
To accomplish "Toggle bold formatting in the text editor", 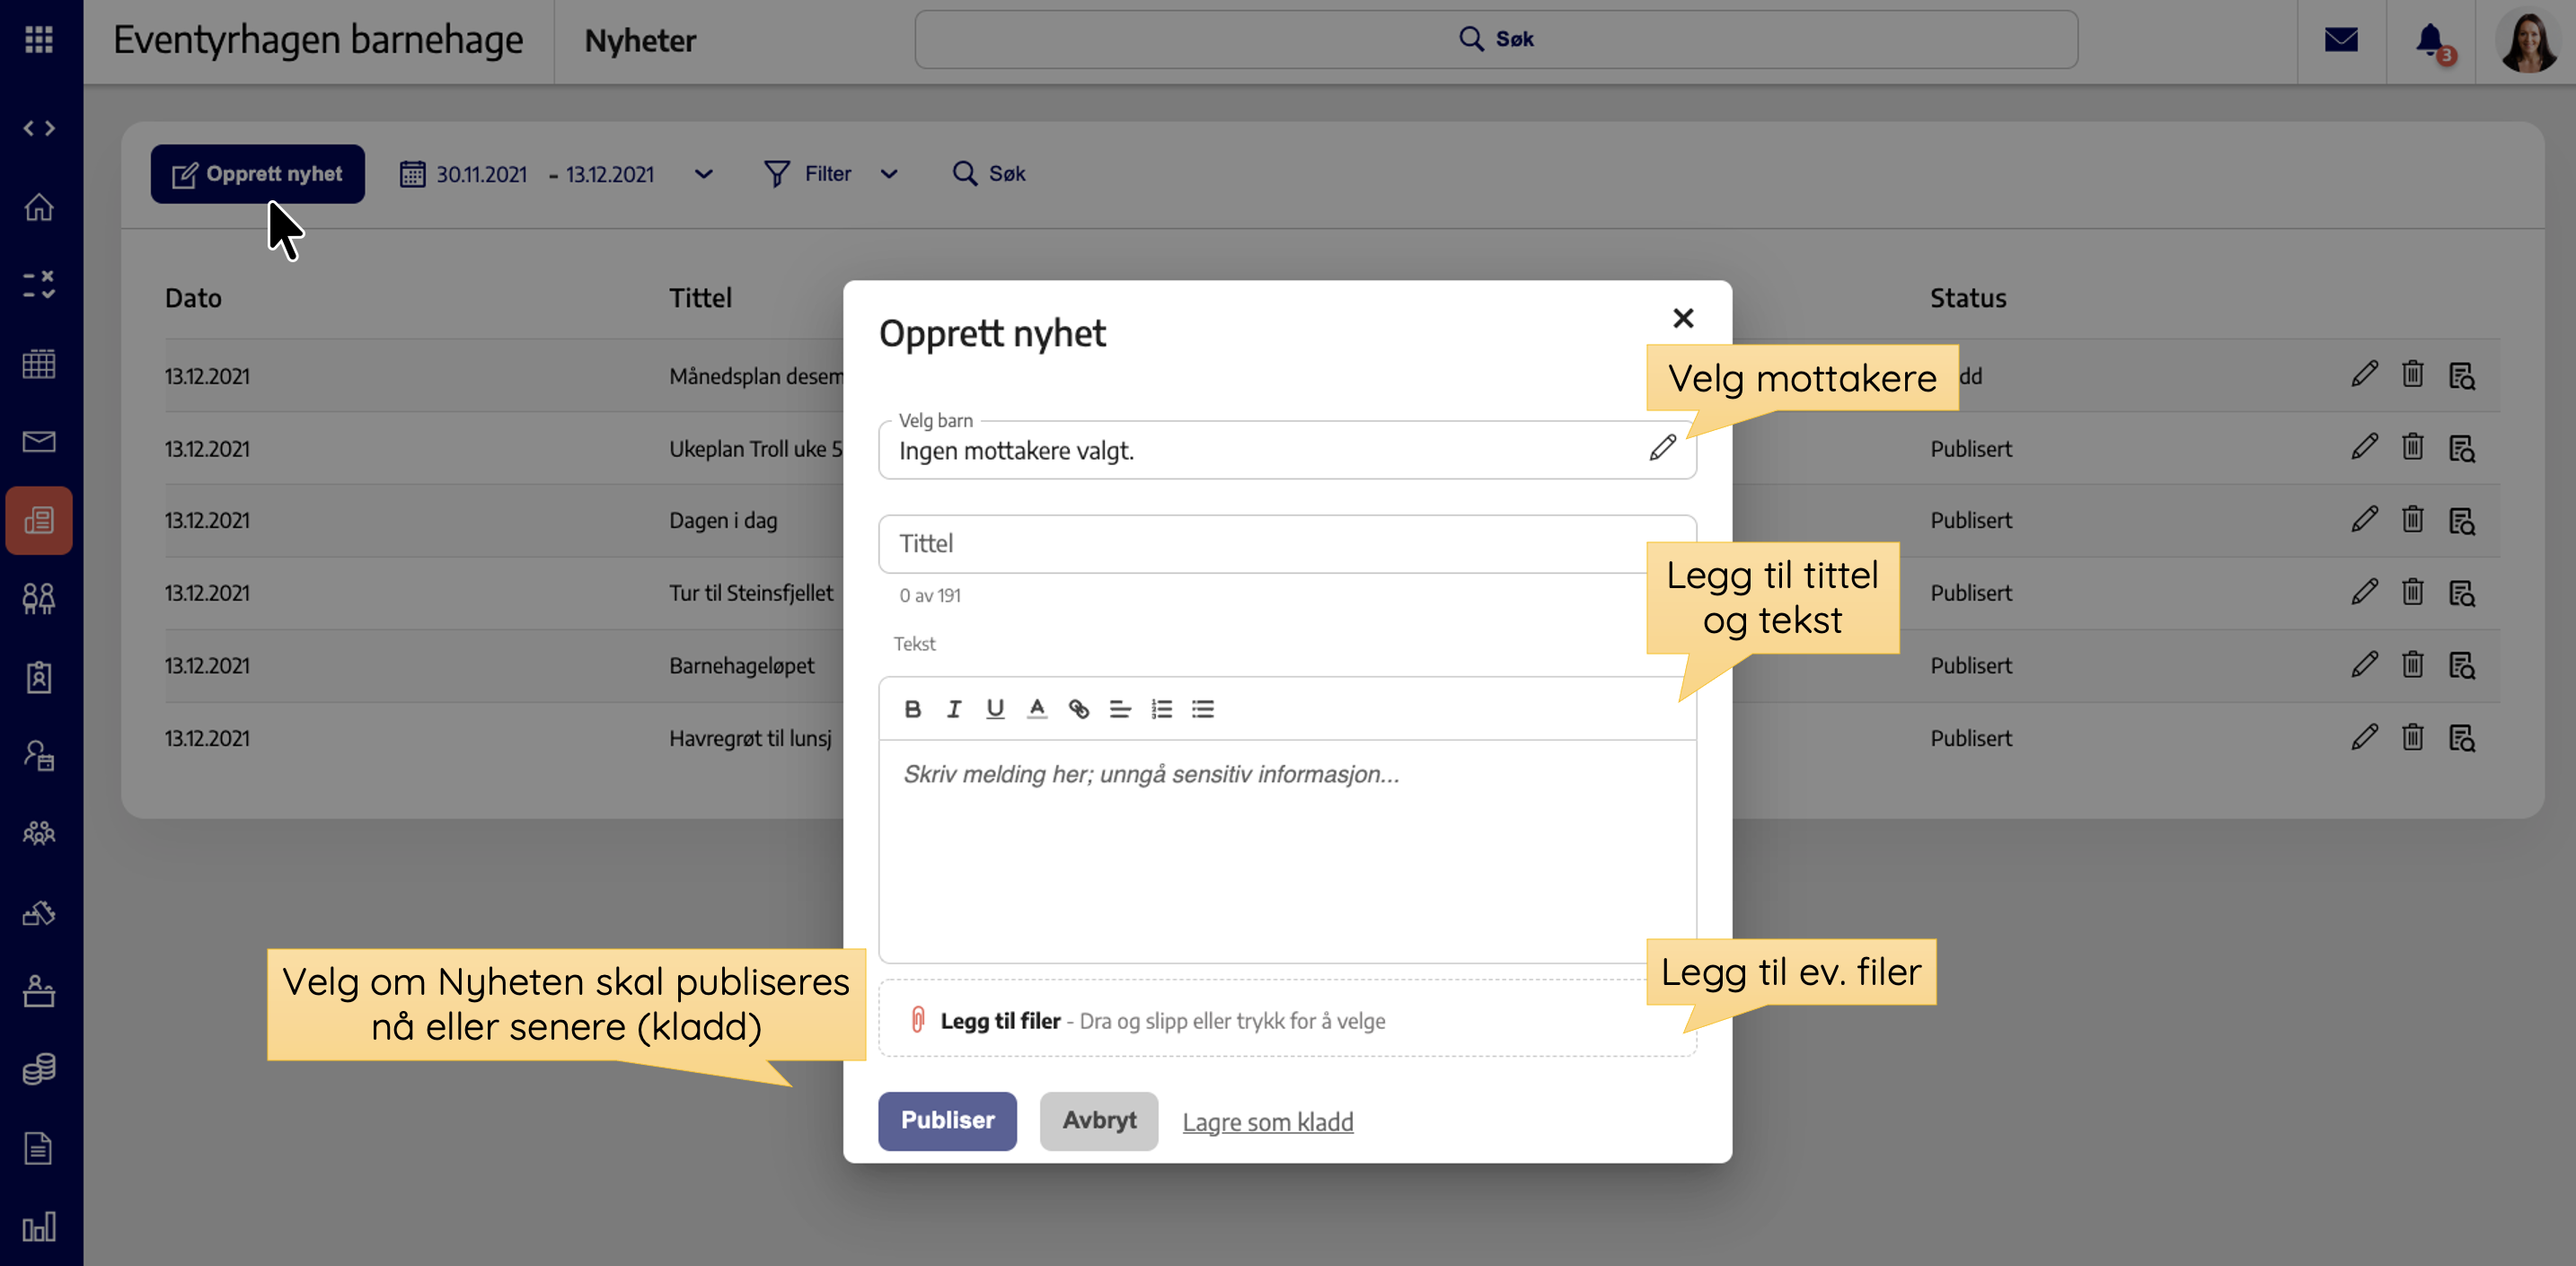I will click(x=912, y=709).
